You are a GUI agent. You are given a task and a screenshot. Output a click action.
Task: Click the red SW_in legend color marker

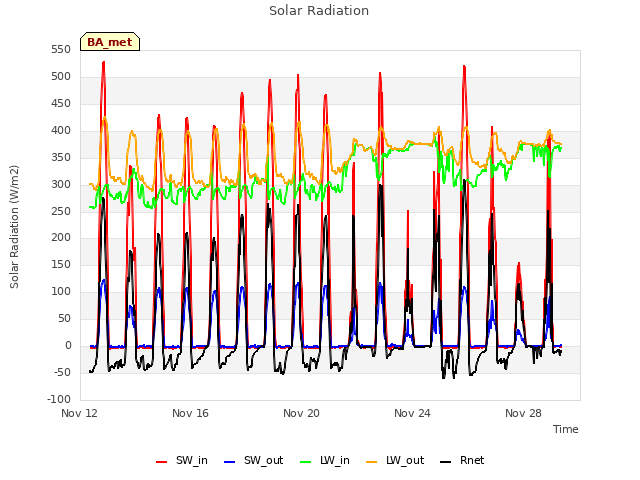(162, 462)
